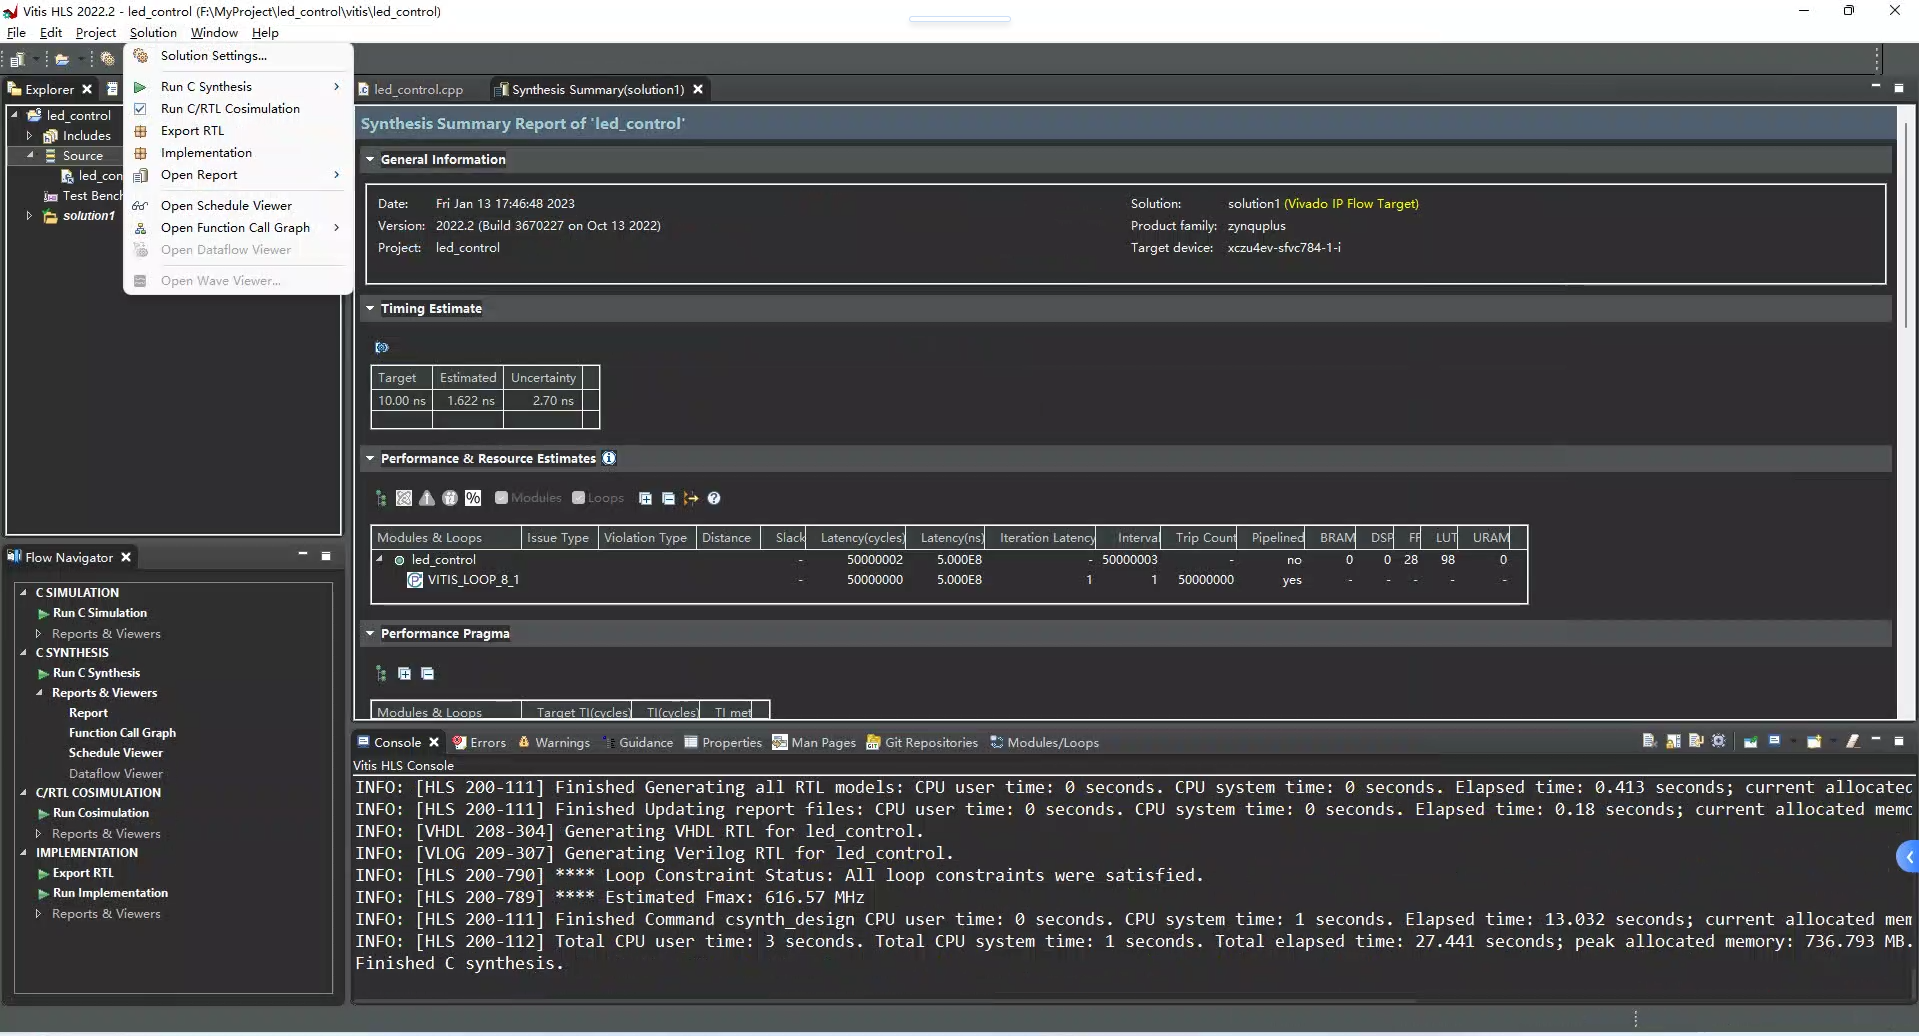
Task: Click the Open Project folder toolbar icon
Action: (x=62, y=60)
